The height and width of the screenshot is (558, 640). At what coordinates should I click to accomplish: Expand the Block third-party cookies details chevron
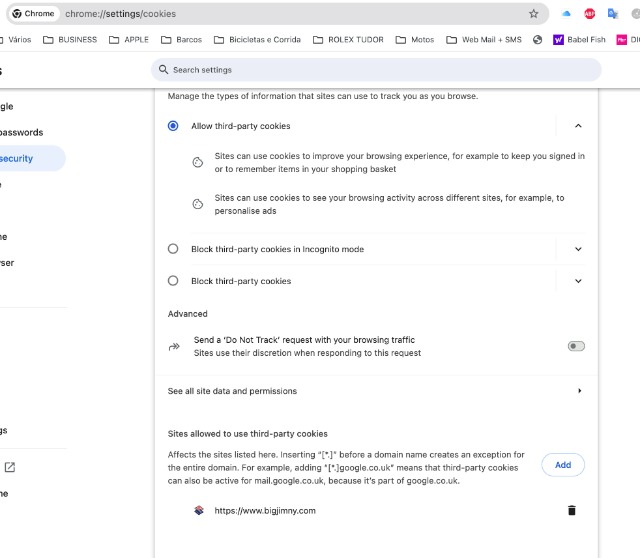578,281
